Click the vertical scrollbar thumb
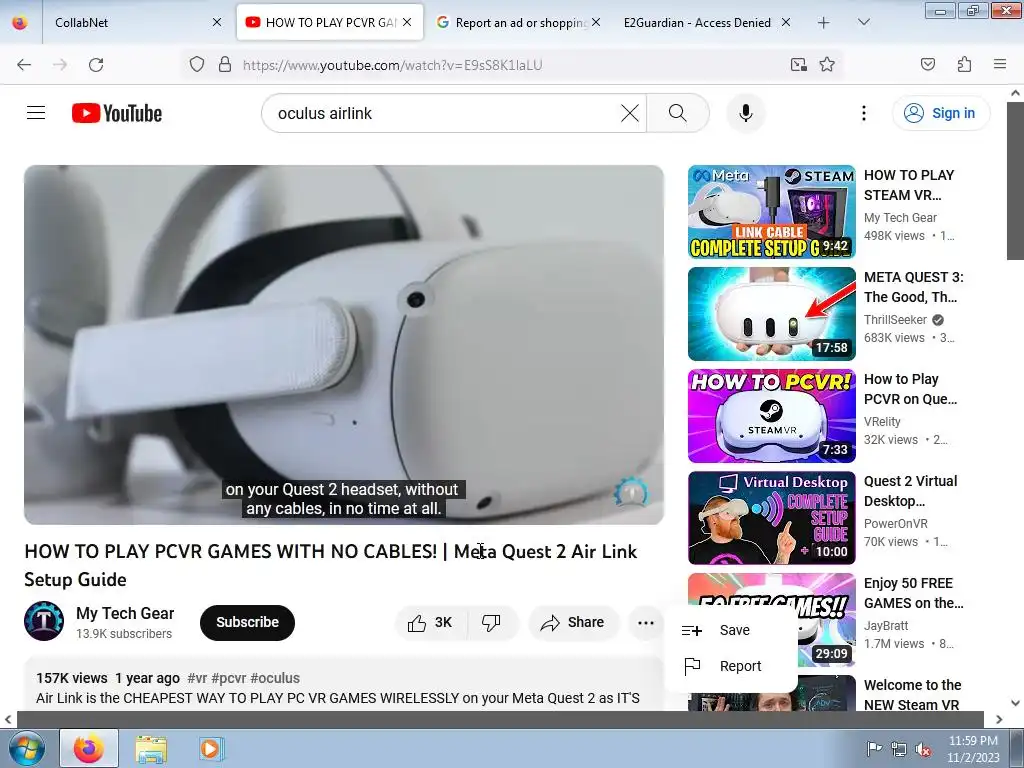Screen dimensions: 1024x768 pos(1015,181)
